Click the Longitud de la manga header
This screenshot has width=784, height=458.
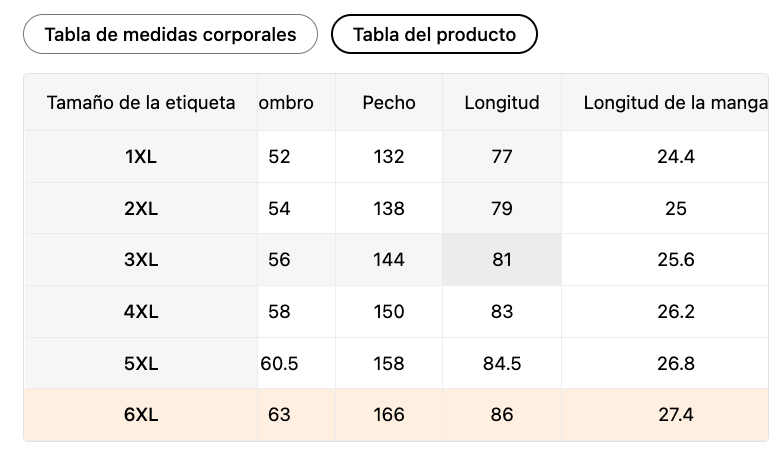point(675,102)
